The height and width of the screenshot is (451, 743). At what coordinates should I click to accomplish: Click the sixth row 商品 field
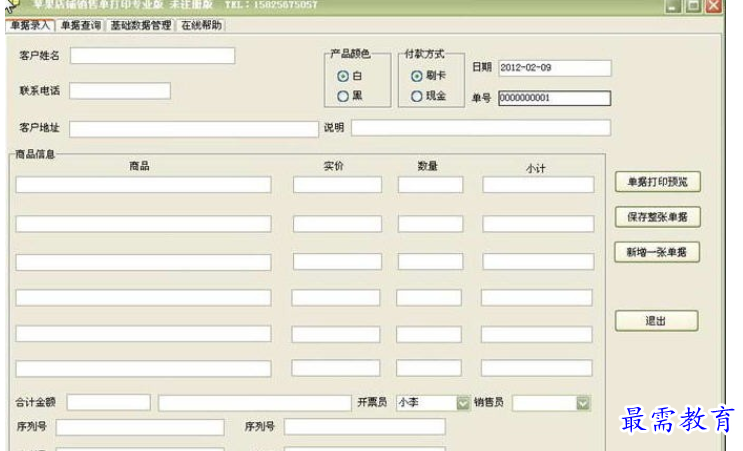pyautogui.click(x=144, y=369)
